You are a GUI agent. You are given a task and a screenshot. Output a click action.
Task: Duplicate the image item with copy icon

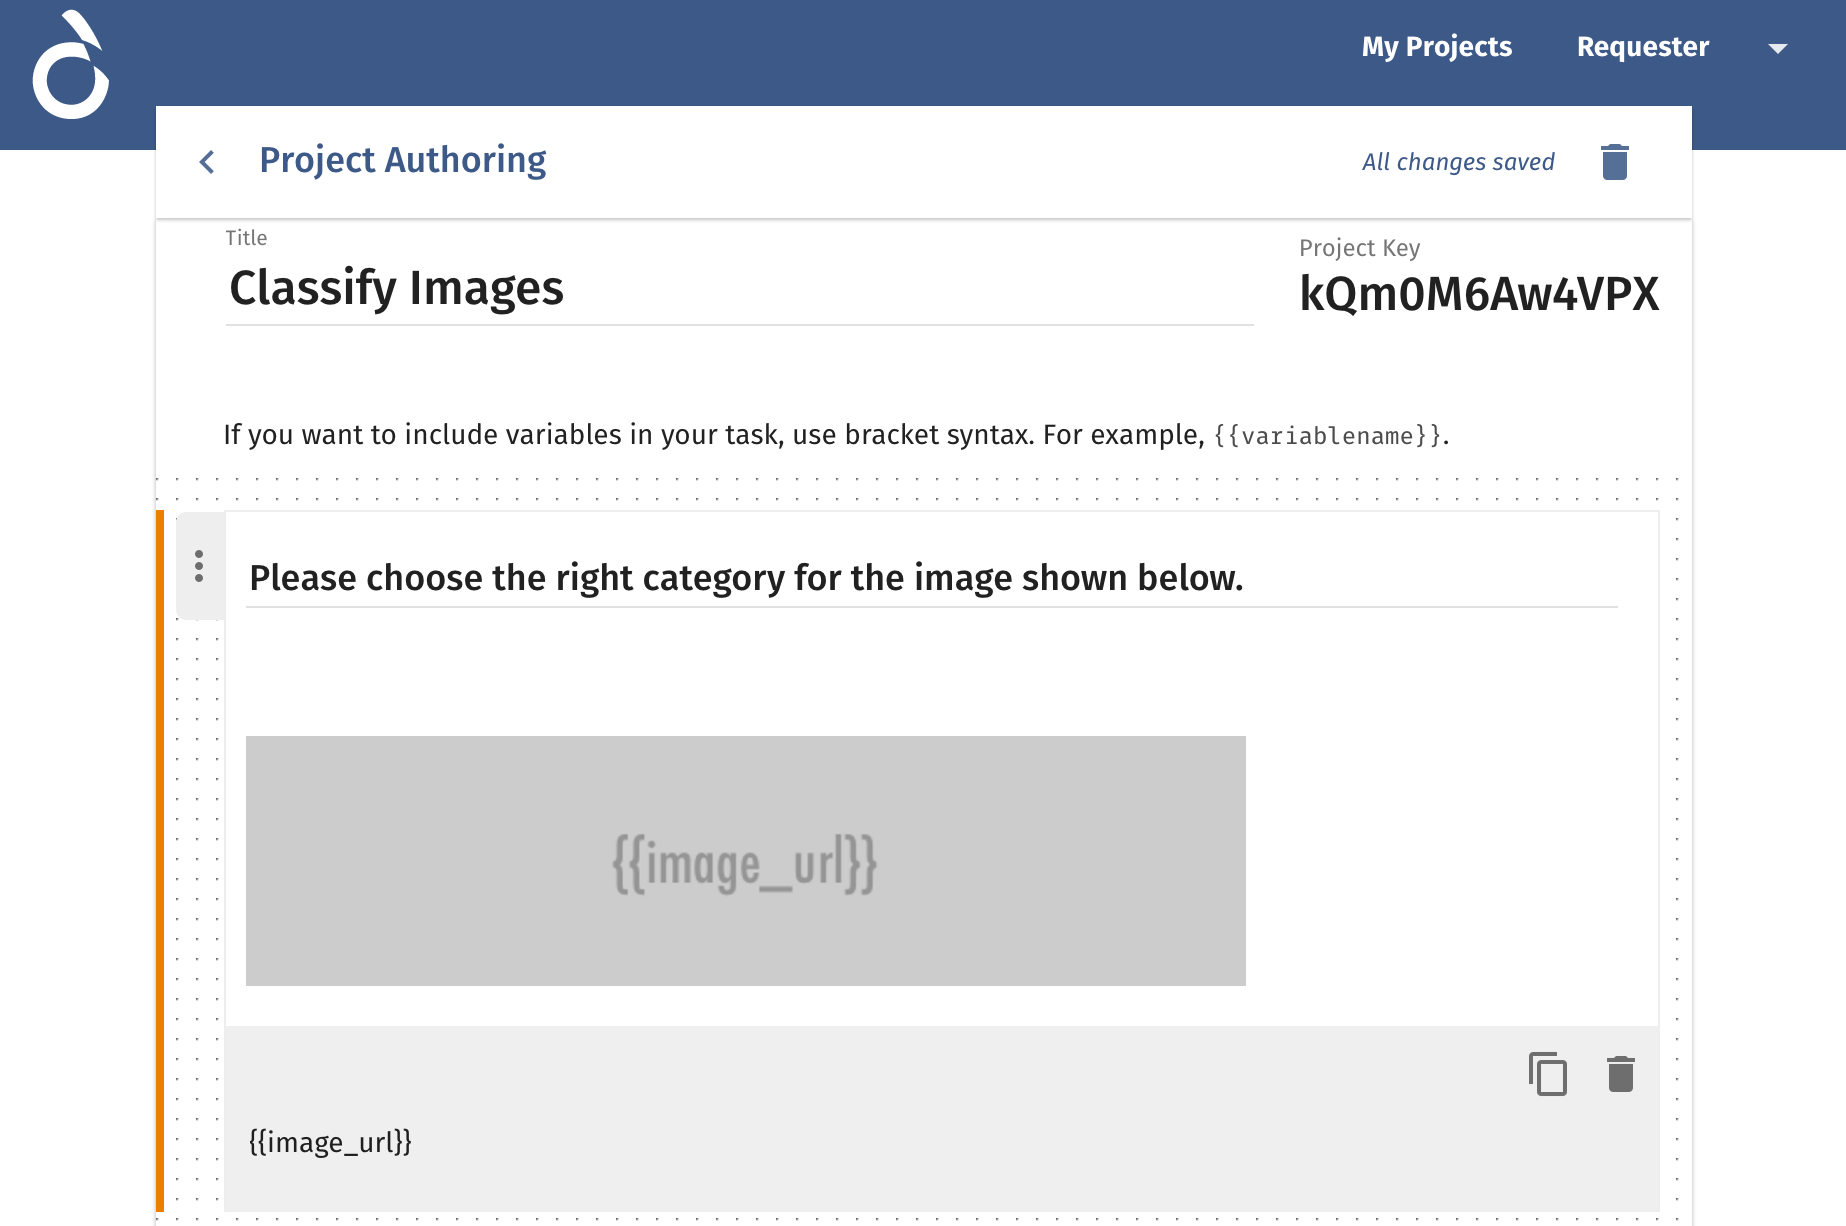pos(1547,1074)
